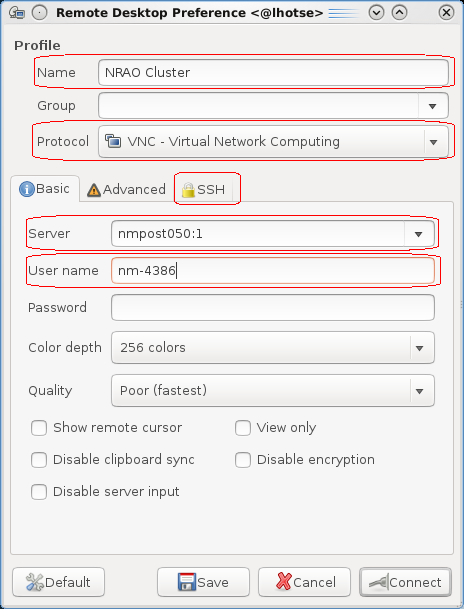Viewport: 464px width, 609px height.
Task: Click the floppy disk Save icon
Action: pyautogui.click(x=187, y=582)
